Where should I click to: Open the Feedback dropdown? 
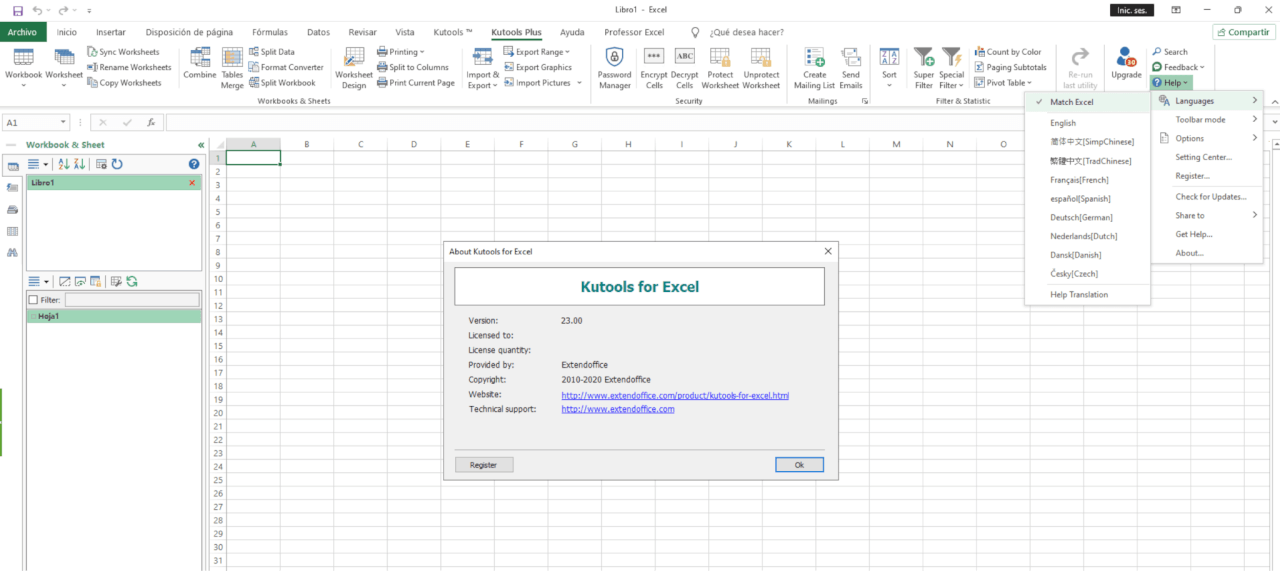coord(1178,67)
